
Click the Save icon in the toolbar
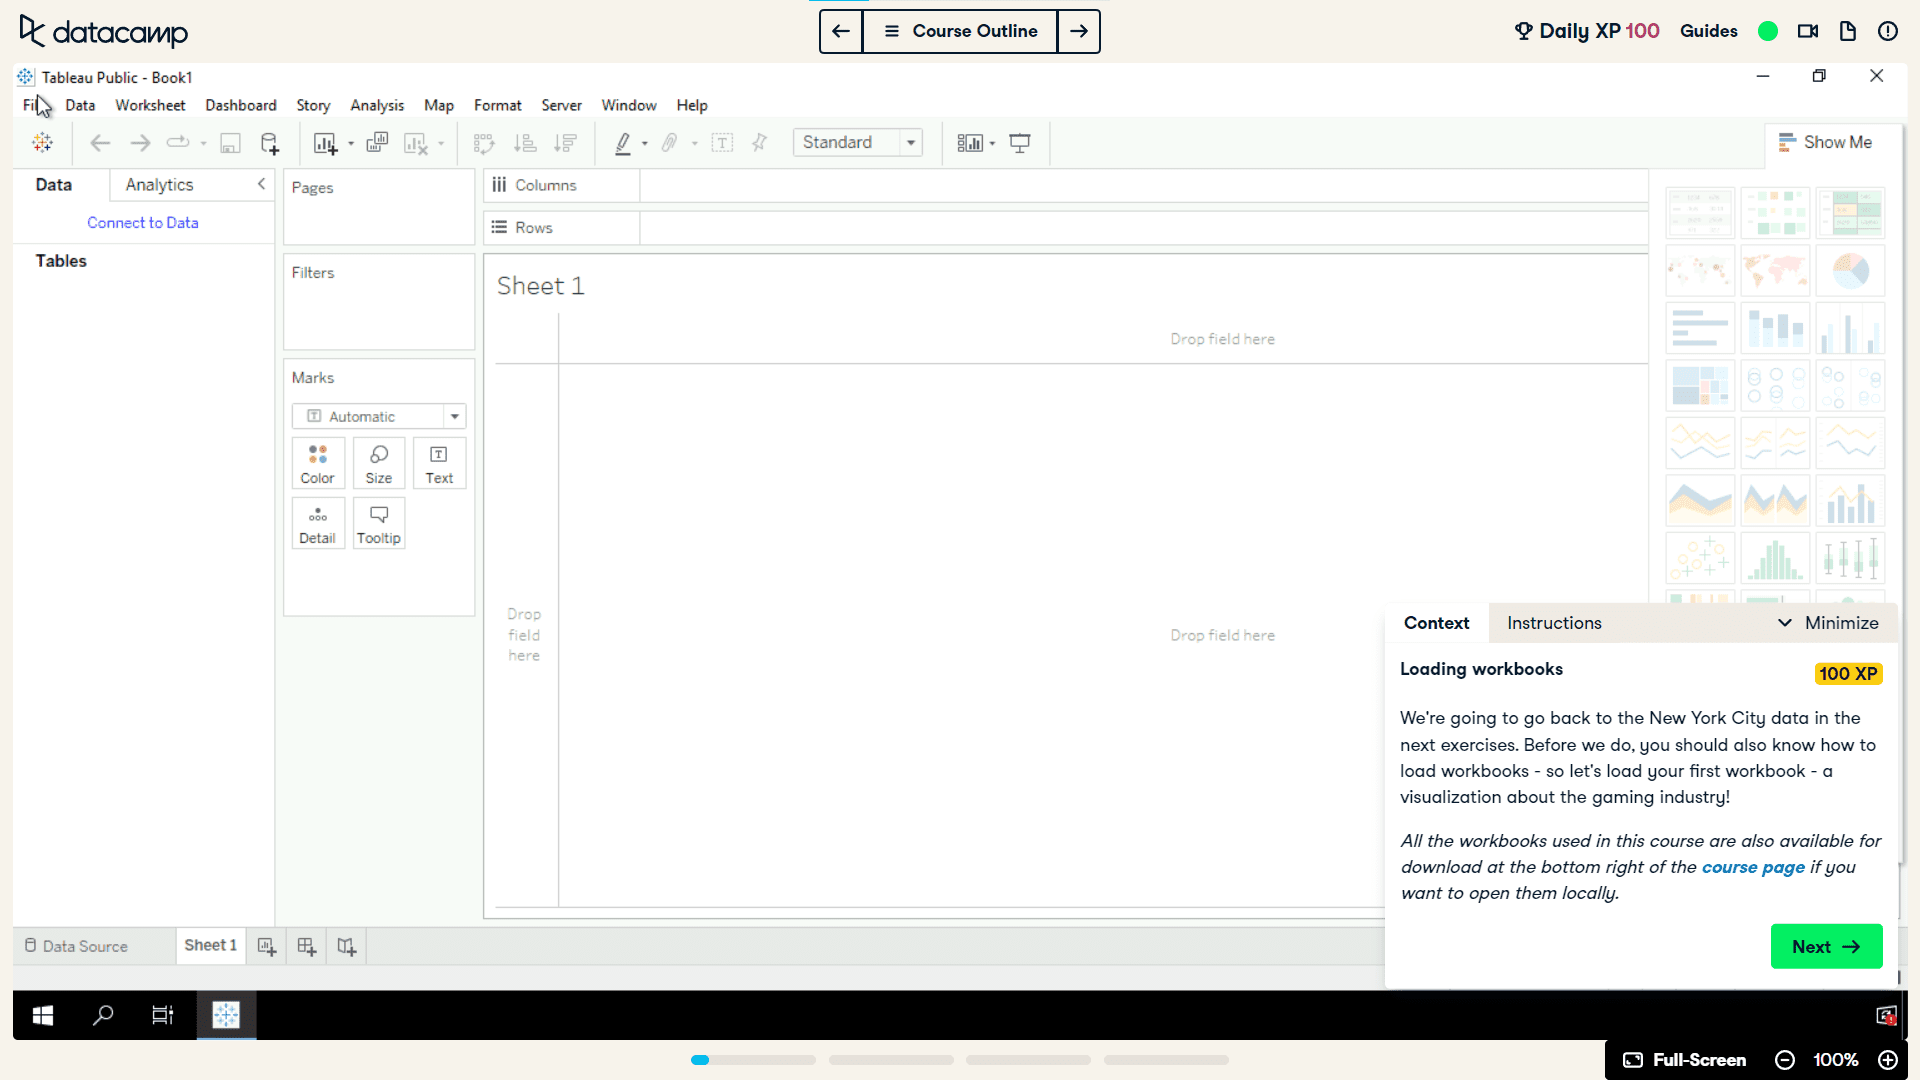pyautogui.click(x=230, y=143)
